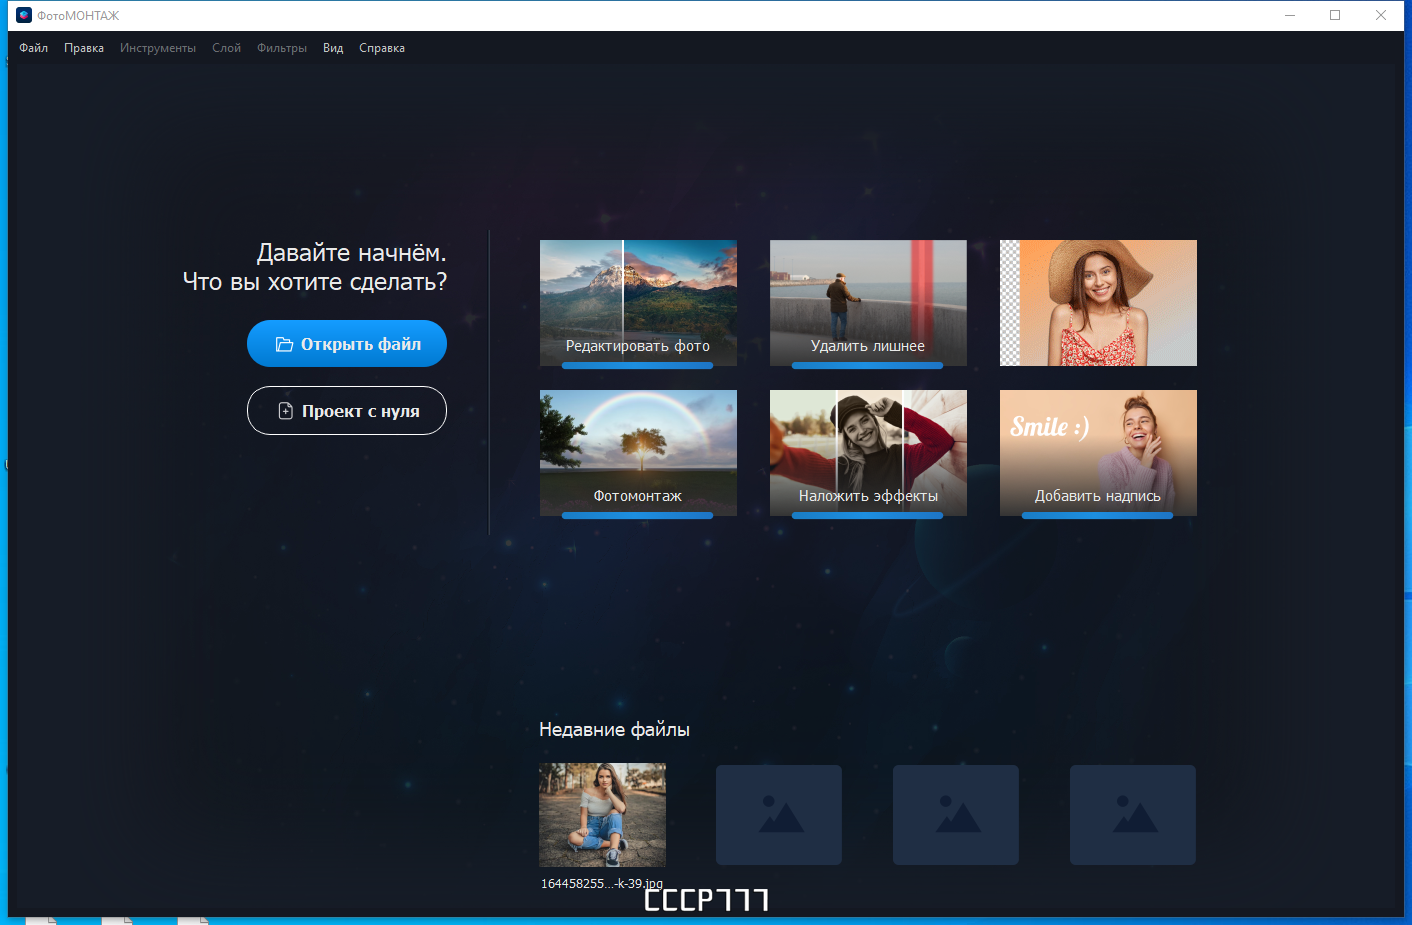This screenshot has height=925, width=1412.
Task: Open the Редактировать фото tile
Action: point(637,303)
